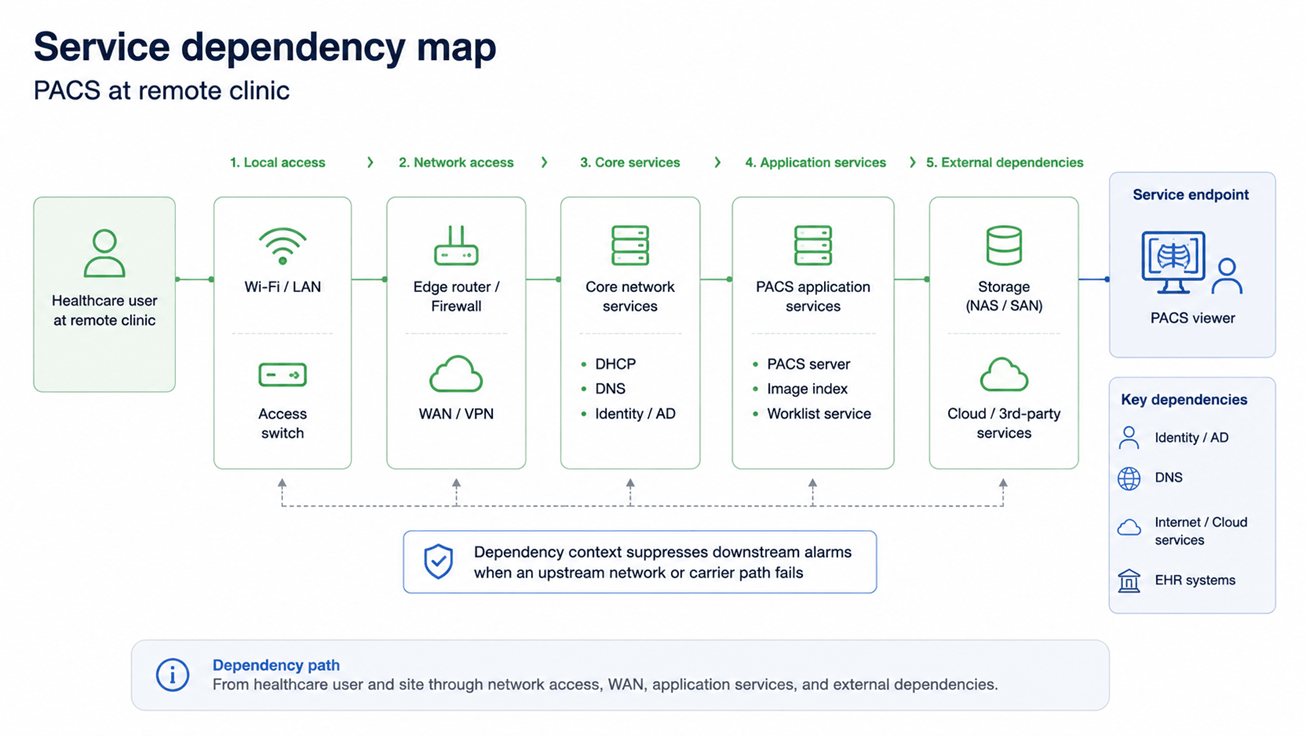Click the 'Storage (NAS / SAN)' label
1306x736 pixels.
point(1004,296)
